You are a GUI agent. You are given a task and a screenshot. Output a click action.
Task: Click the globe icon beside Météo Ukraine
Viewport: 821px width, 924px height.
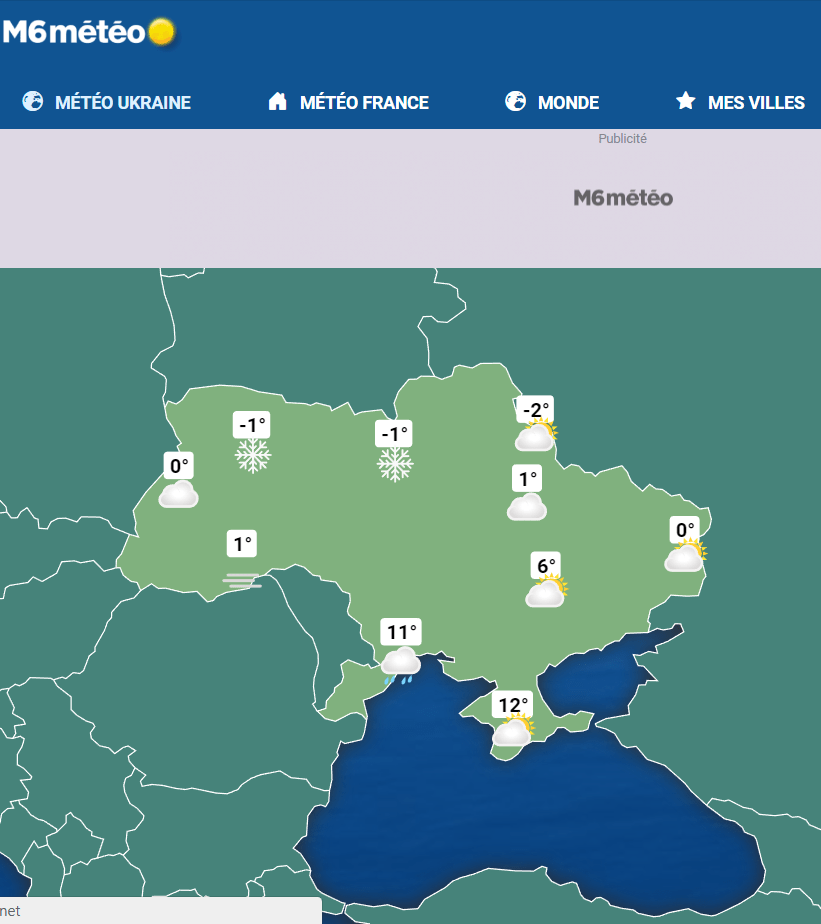[x=32, y=101]
